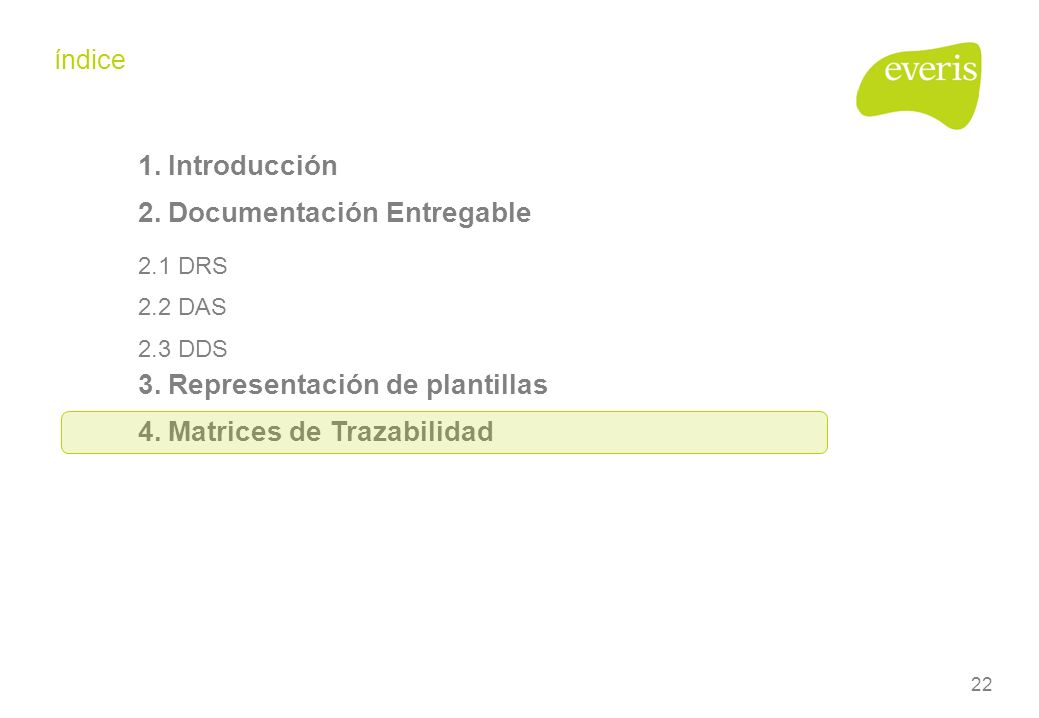Click the word 'Documentación' in item 2
Image resolution: width=1039 pixels, height=718 pixels.
273,213
